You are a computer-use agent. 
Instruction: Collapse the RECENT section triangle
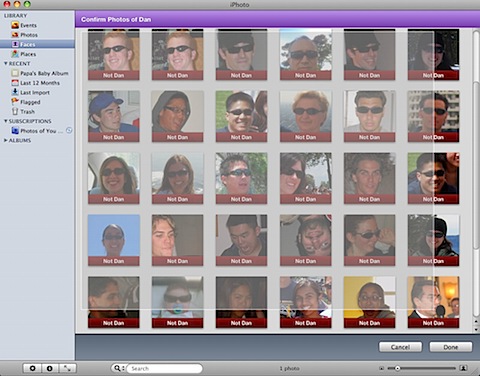point(6,63)
